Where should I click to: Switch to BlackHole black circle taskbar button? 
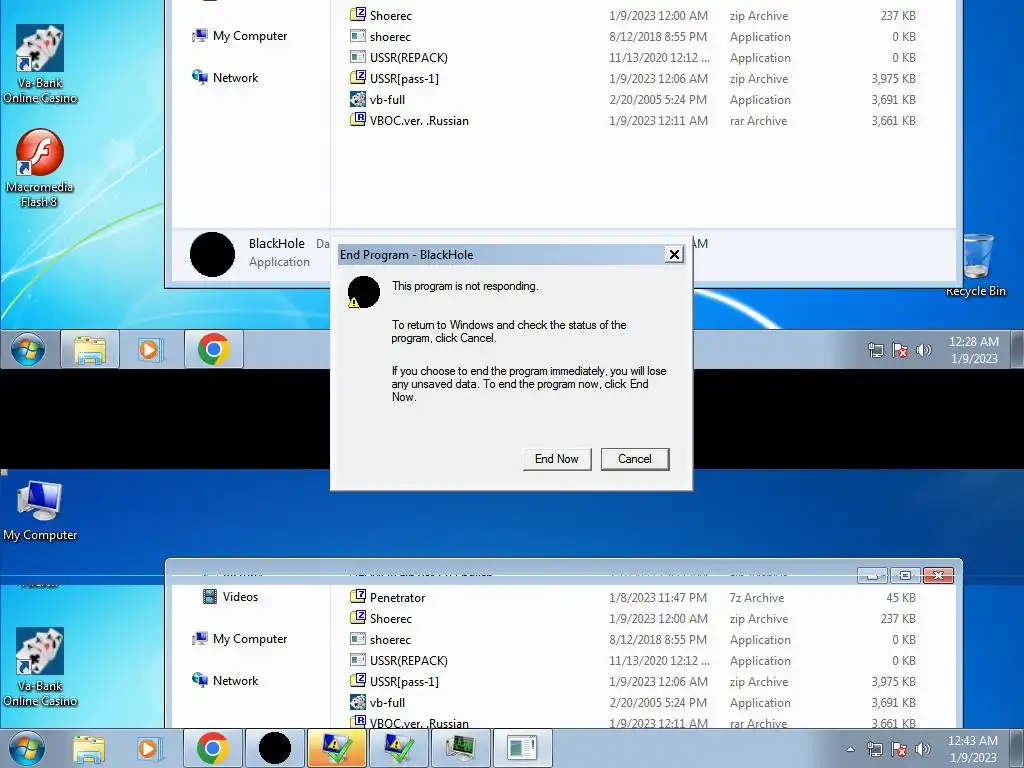(x=275, y=748)
